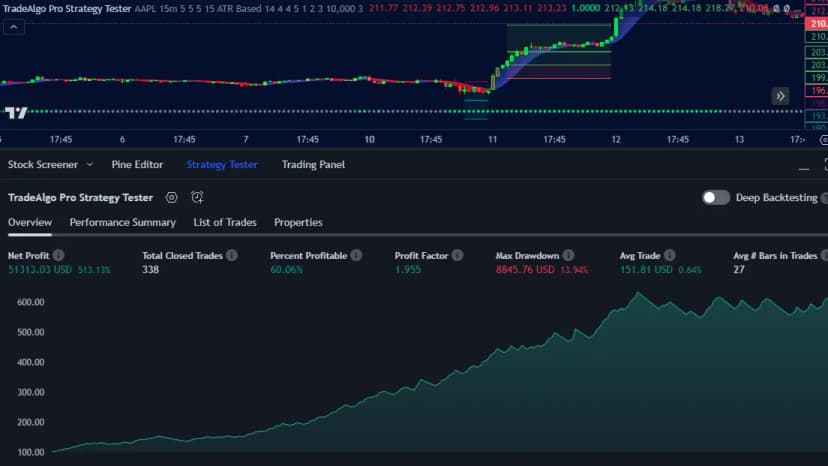The height and width of the screenshot is (466, 828).
Task: Click the time axis label 11
Action: point(492,139)
